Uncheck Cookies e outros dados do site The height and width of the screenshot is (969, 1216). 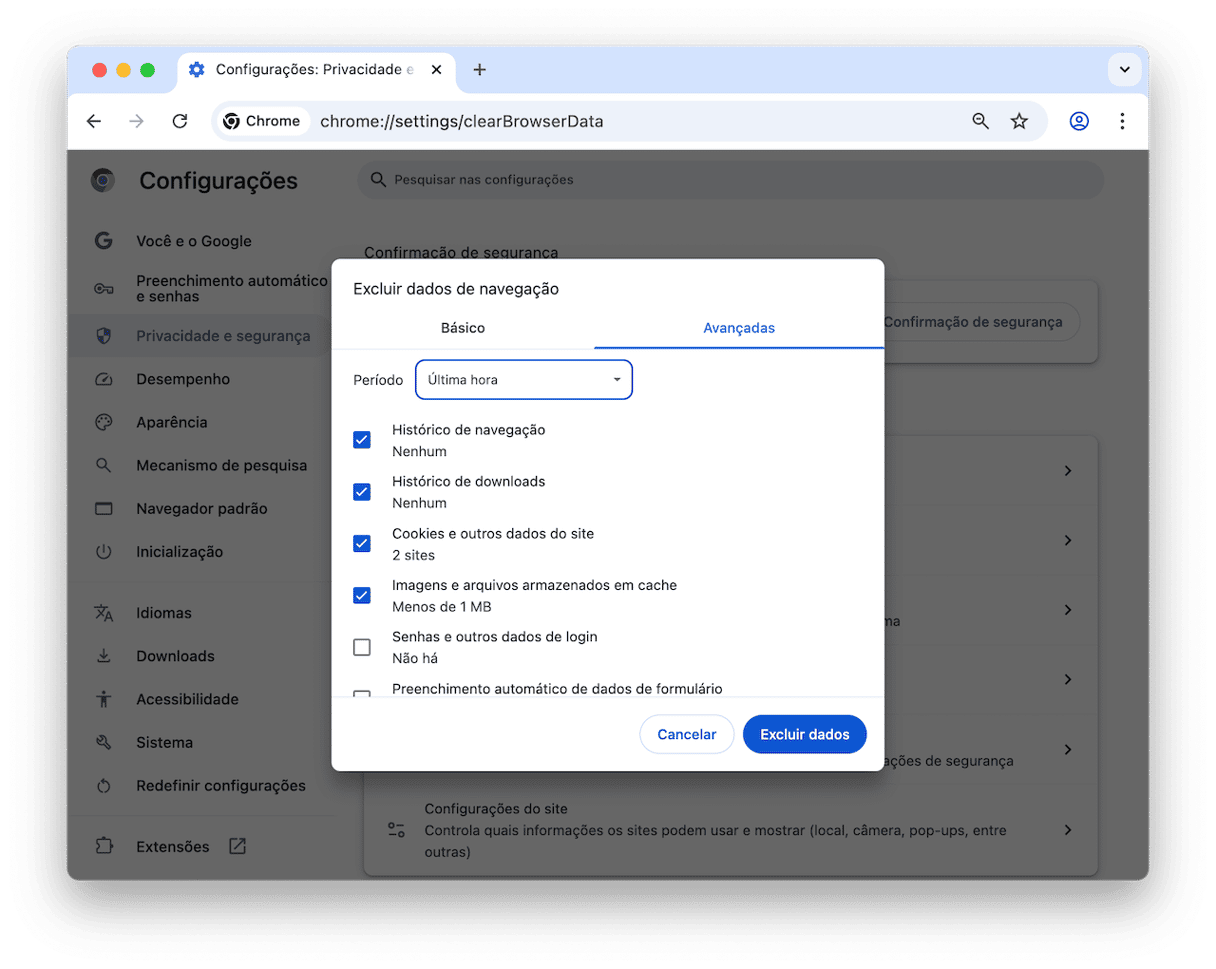362,544
